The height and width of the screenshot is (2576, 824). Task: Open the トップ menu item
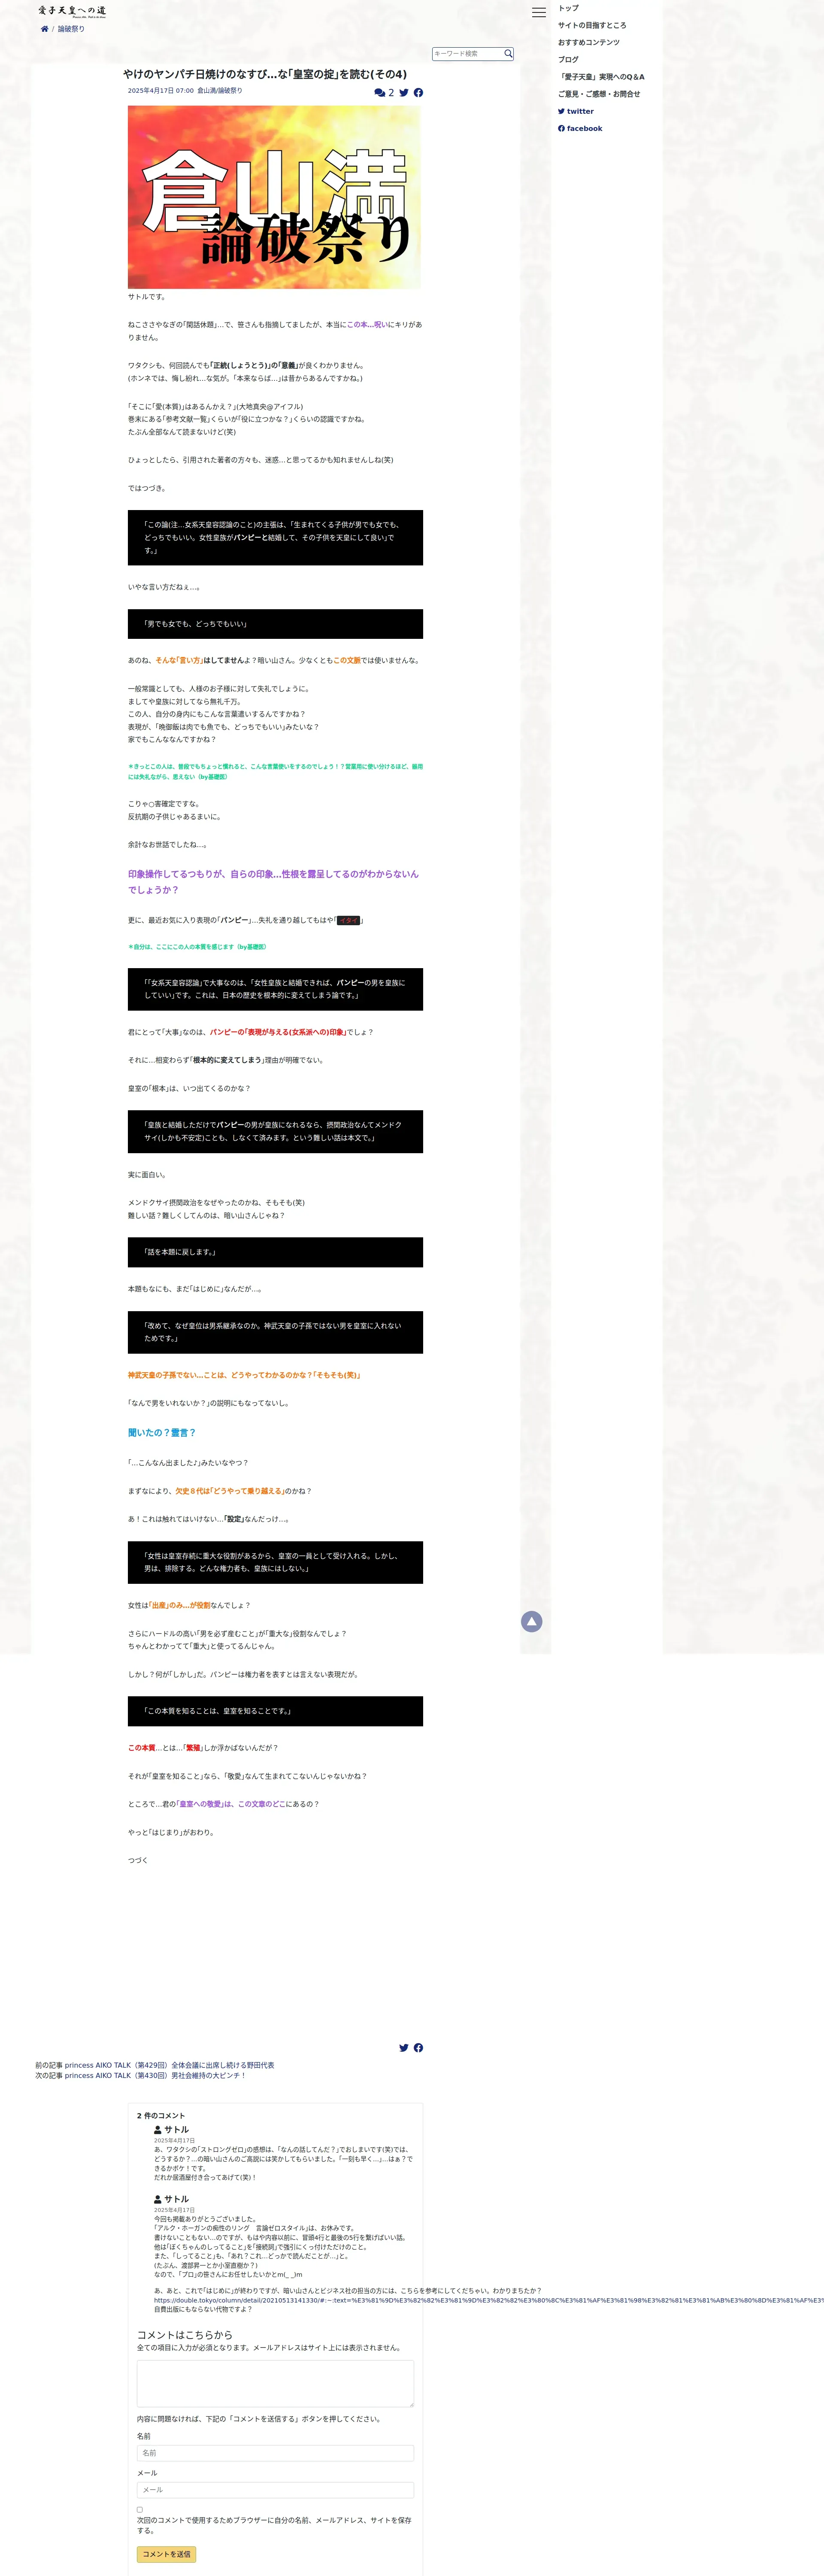[x=568, y=8]
